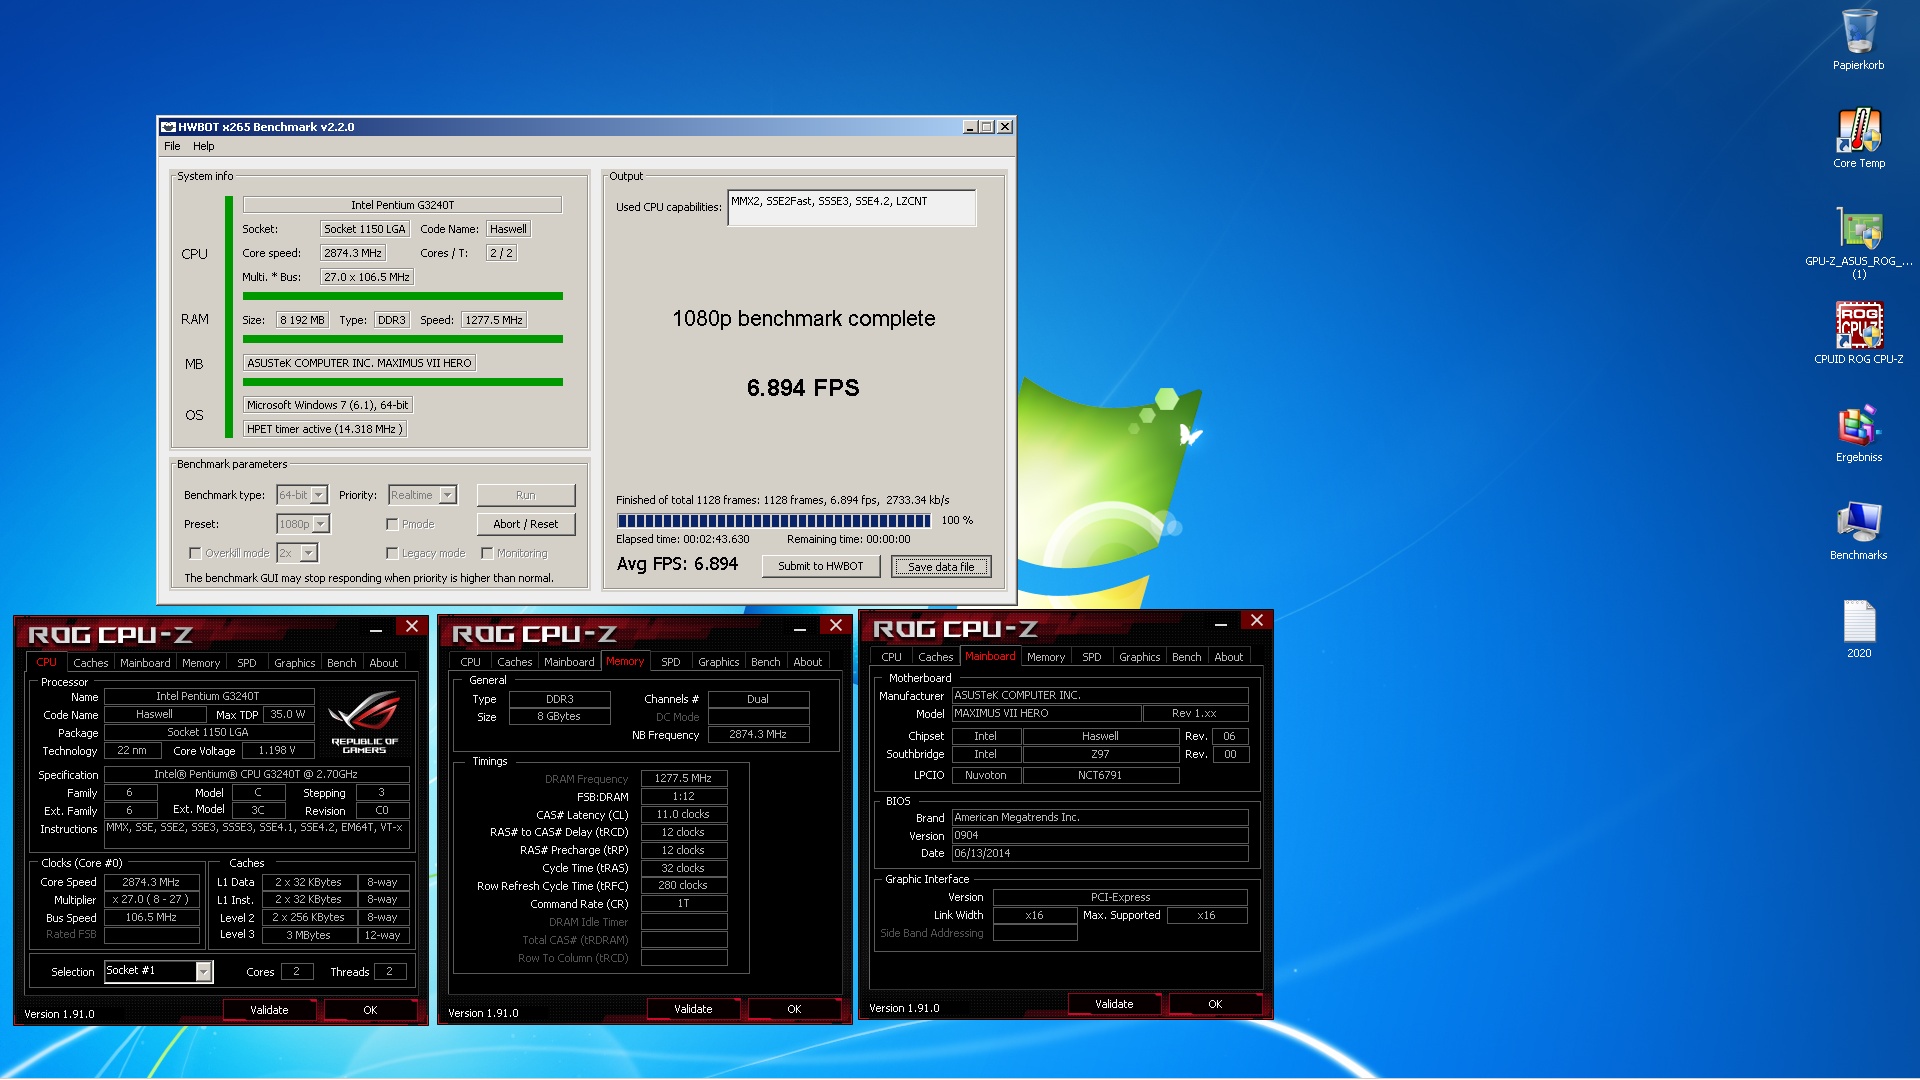Click the Core Speed 2874.3 MHz value
The image size is (1920, 1080).
[151, 882]
